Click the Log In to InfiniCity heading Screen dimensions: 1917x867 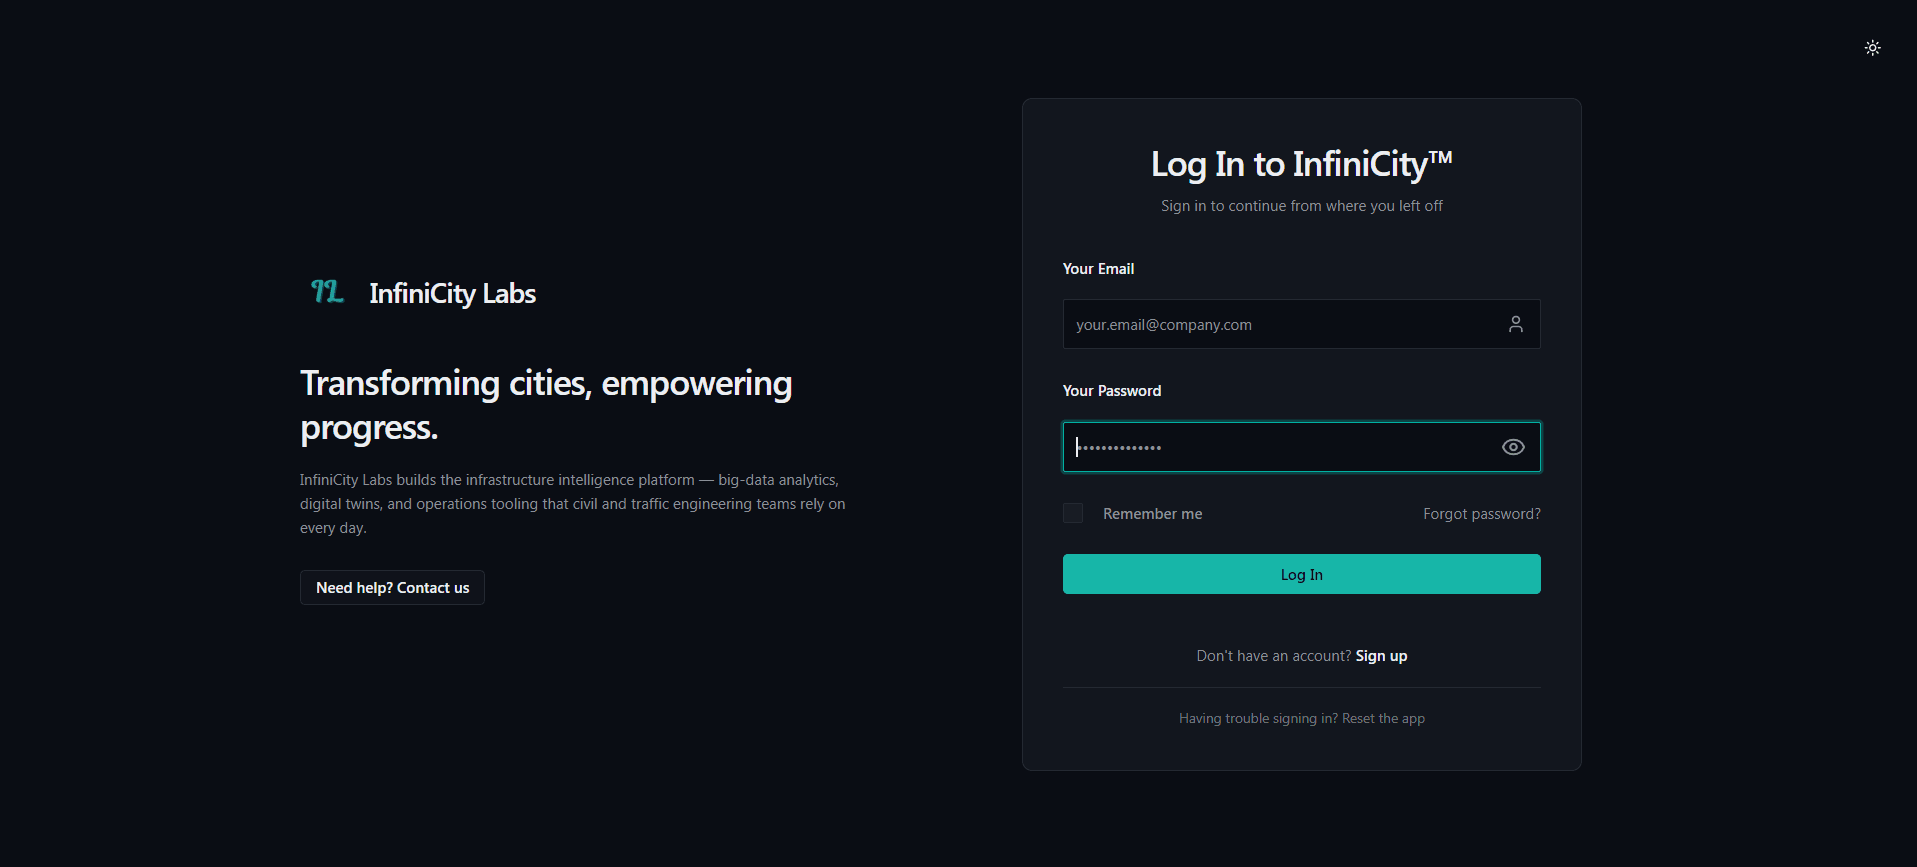click(x=1301, y=164)
